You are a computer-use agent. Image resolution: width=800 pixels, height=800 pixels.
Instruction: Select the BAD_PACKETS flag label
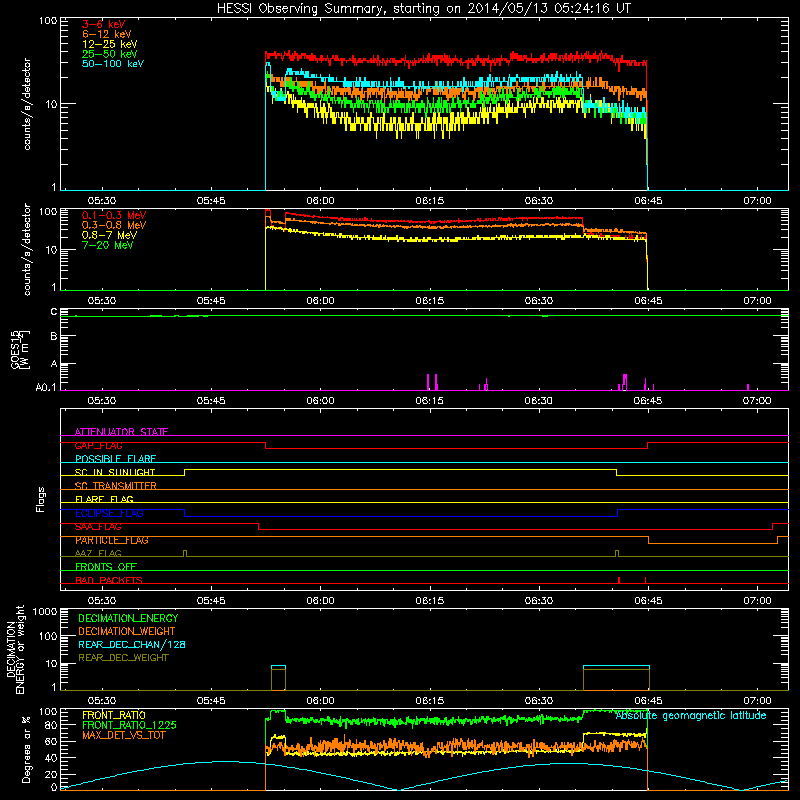(x=109, y=580)
